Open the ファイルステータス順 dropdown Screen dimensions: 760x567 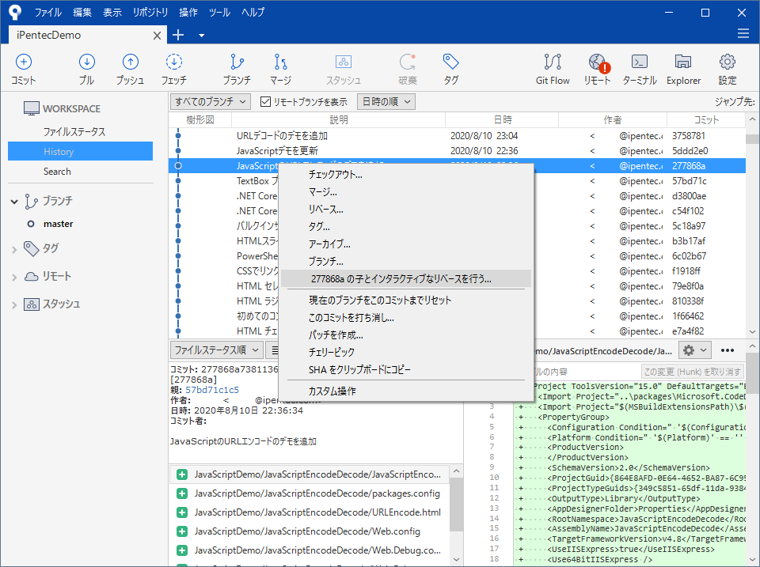click(x=217, y=350)
